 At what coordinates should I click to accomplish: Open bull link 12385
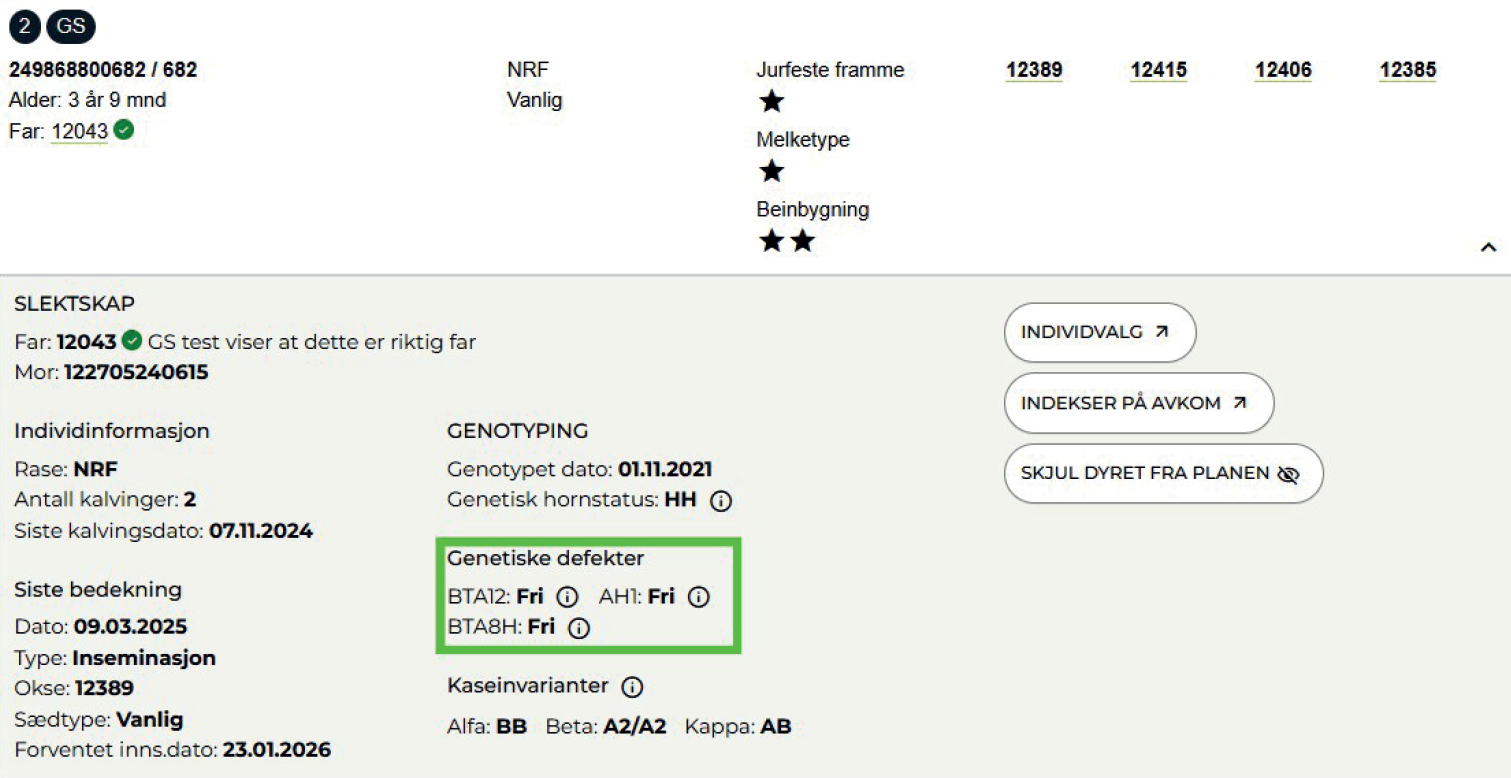[x=1407, y=70]
